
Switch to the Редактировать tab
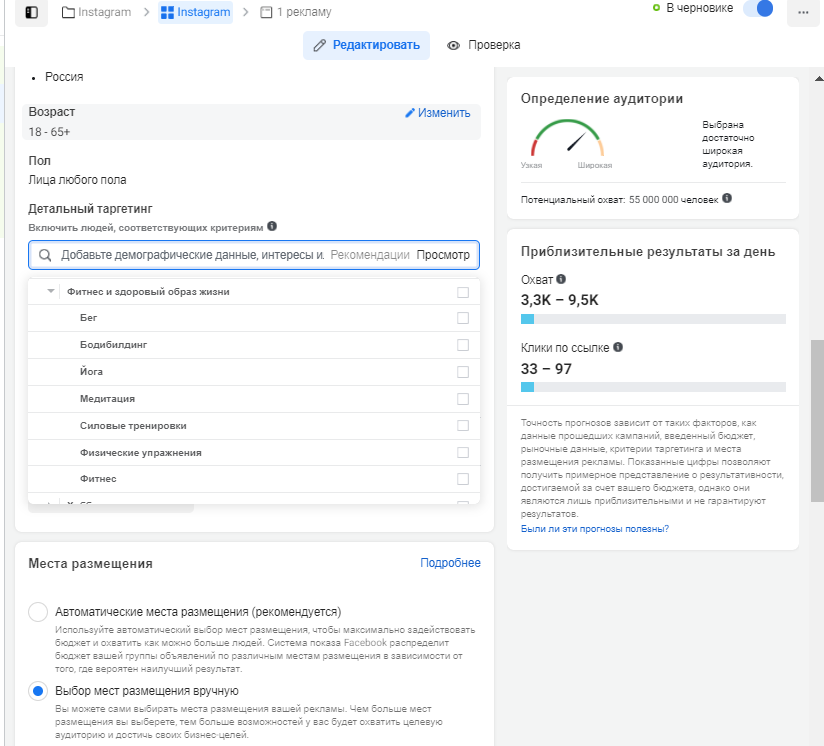pos(367,46)
